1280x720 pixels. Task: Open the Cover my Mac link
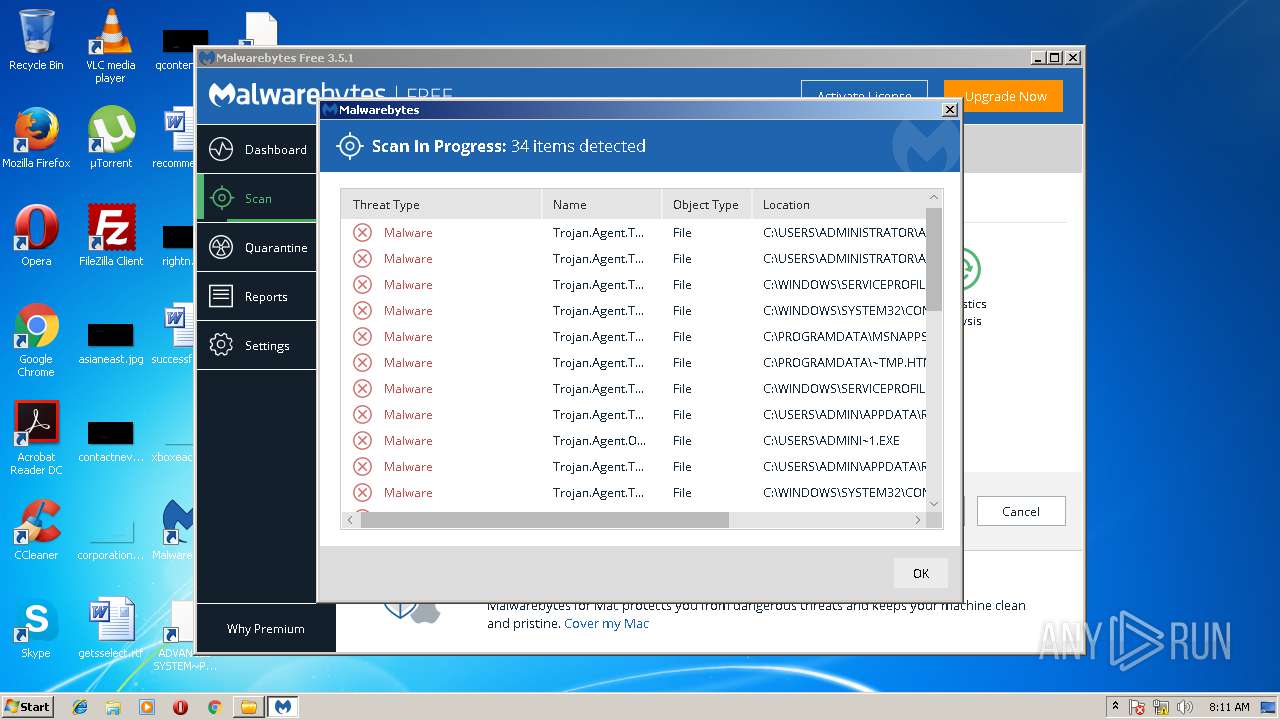pos(606,623)
